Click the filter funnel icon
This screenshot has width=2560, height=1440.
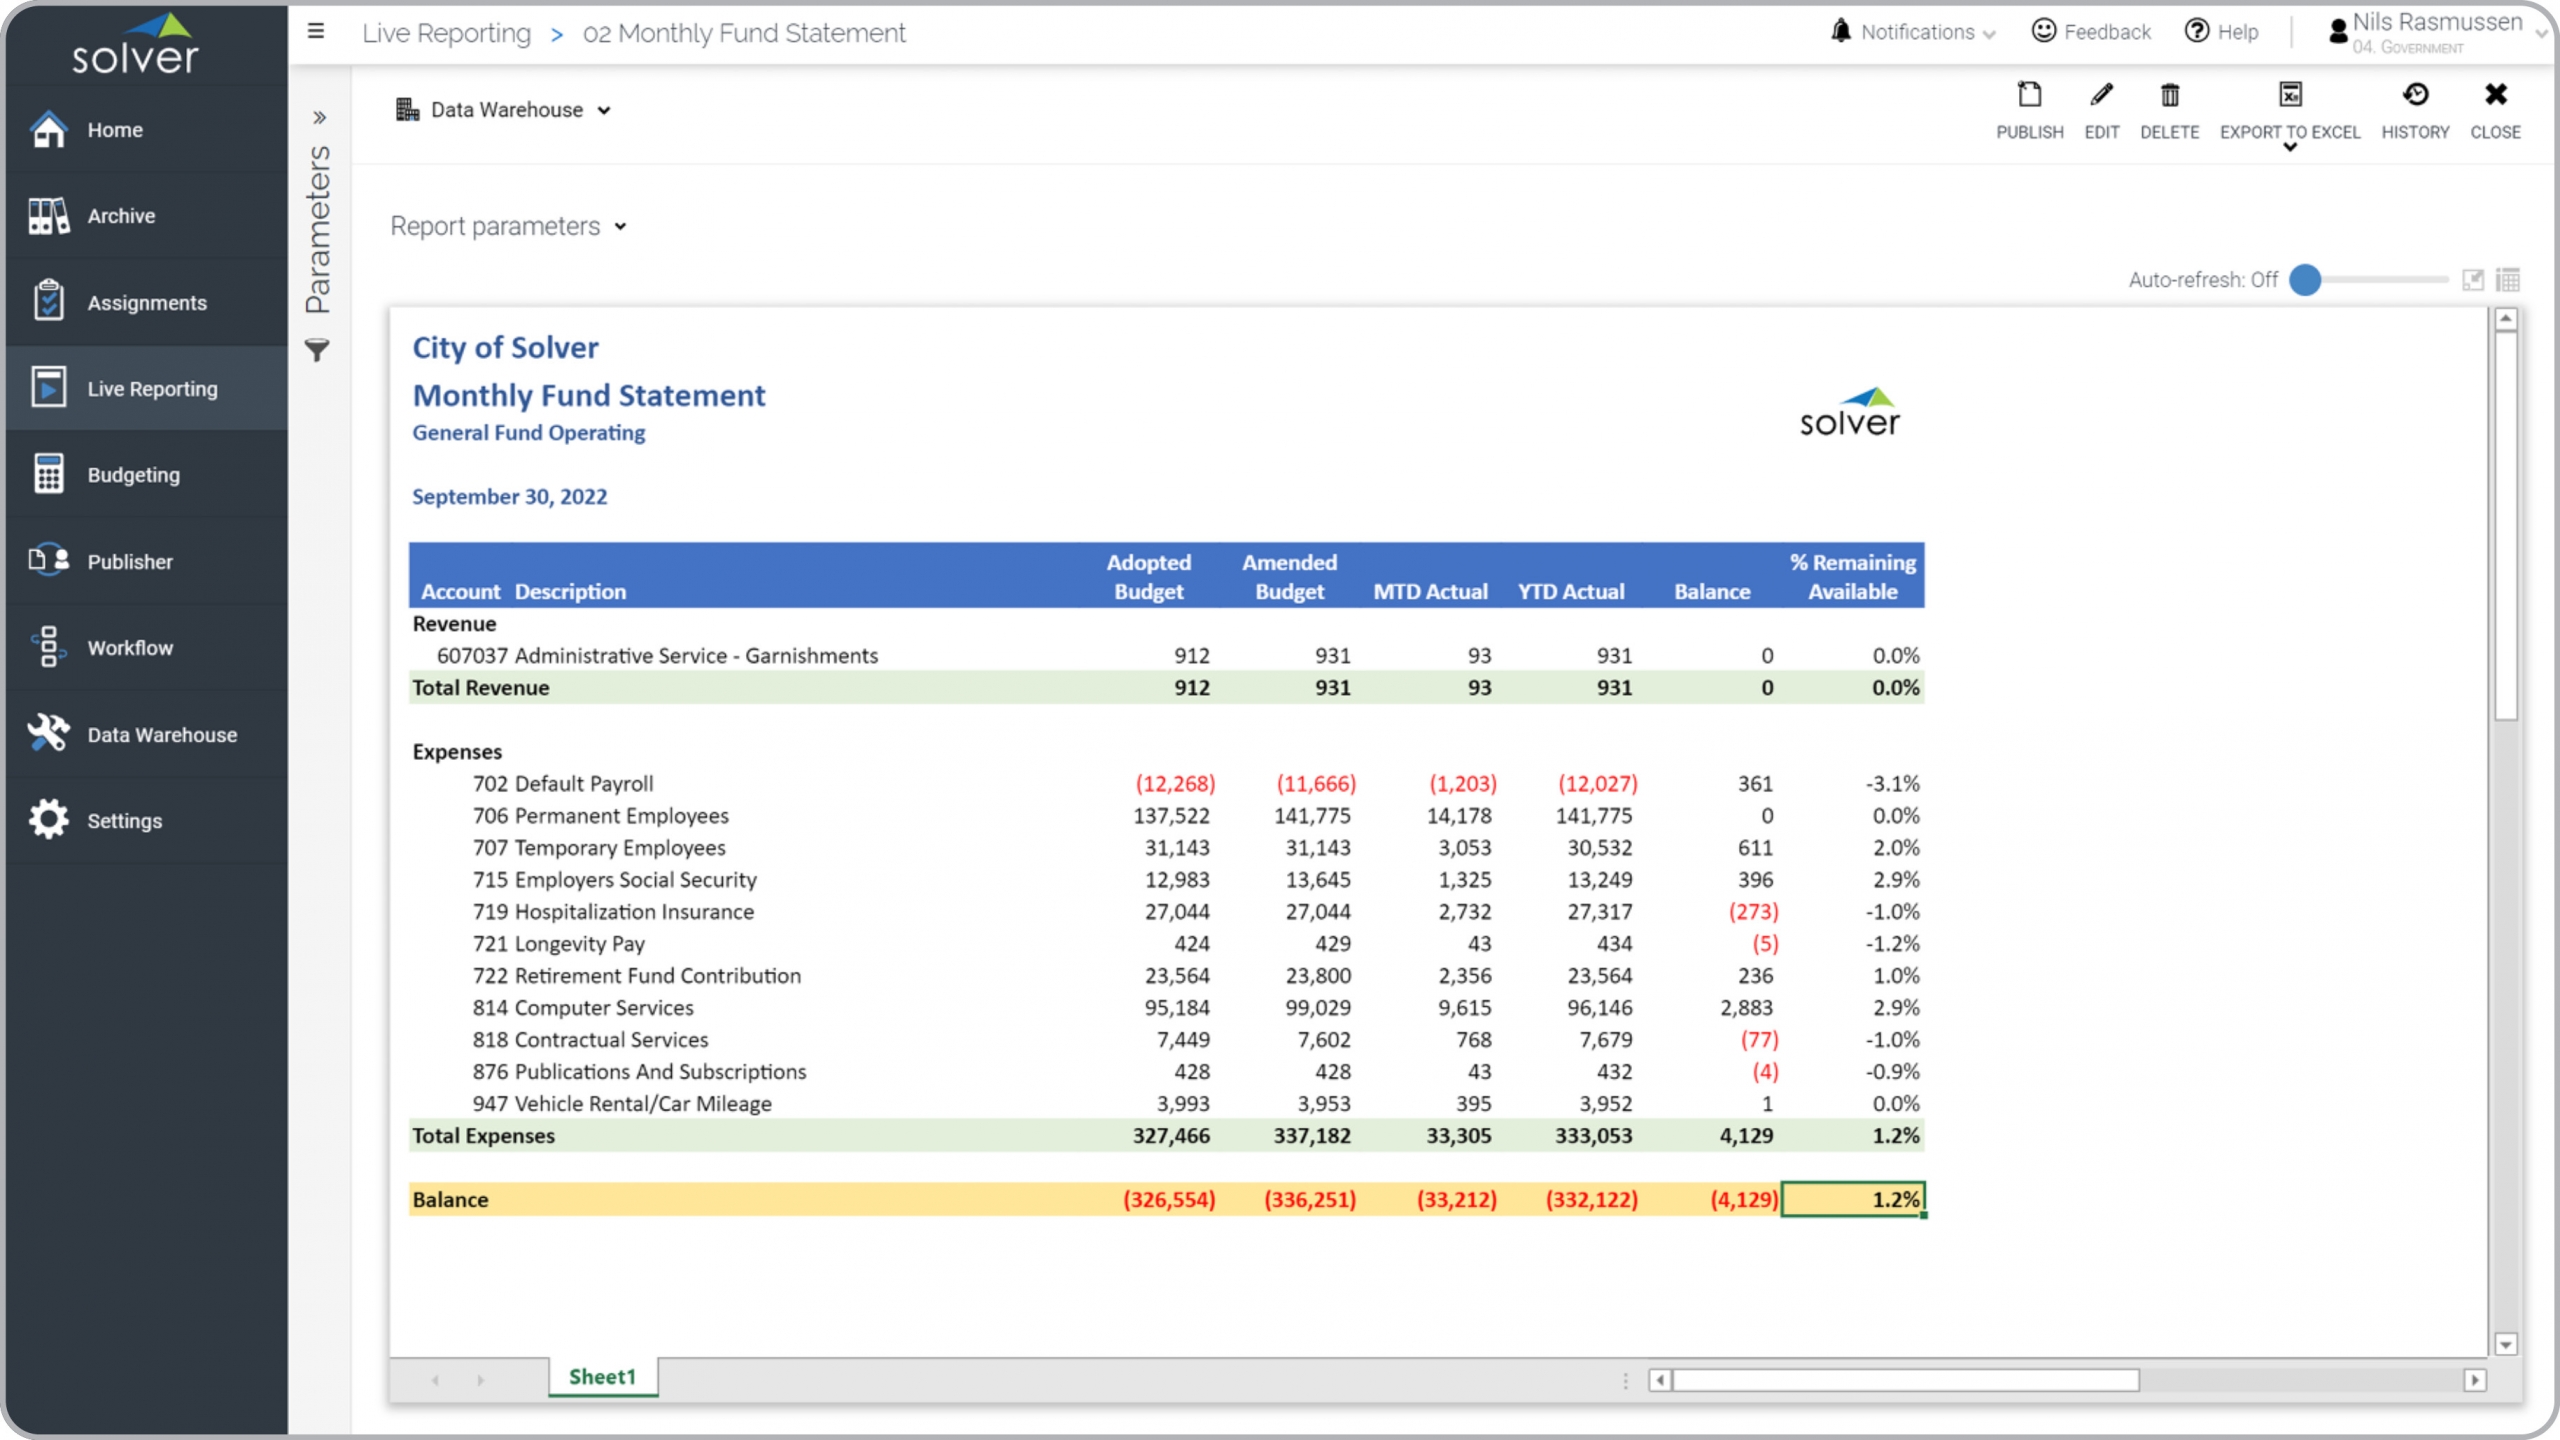click(x=317, y=350)
